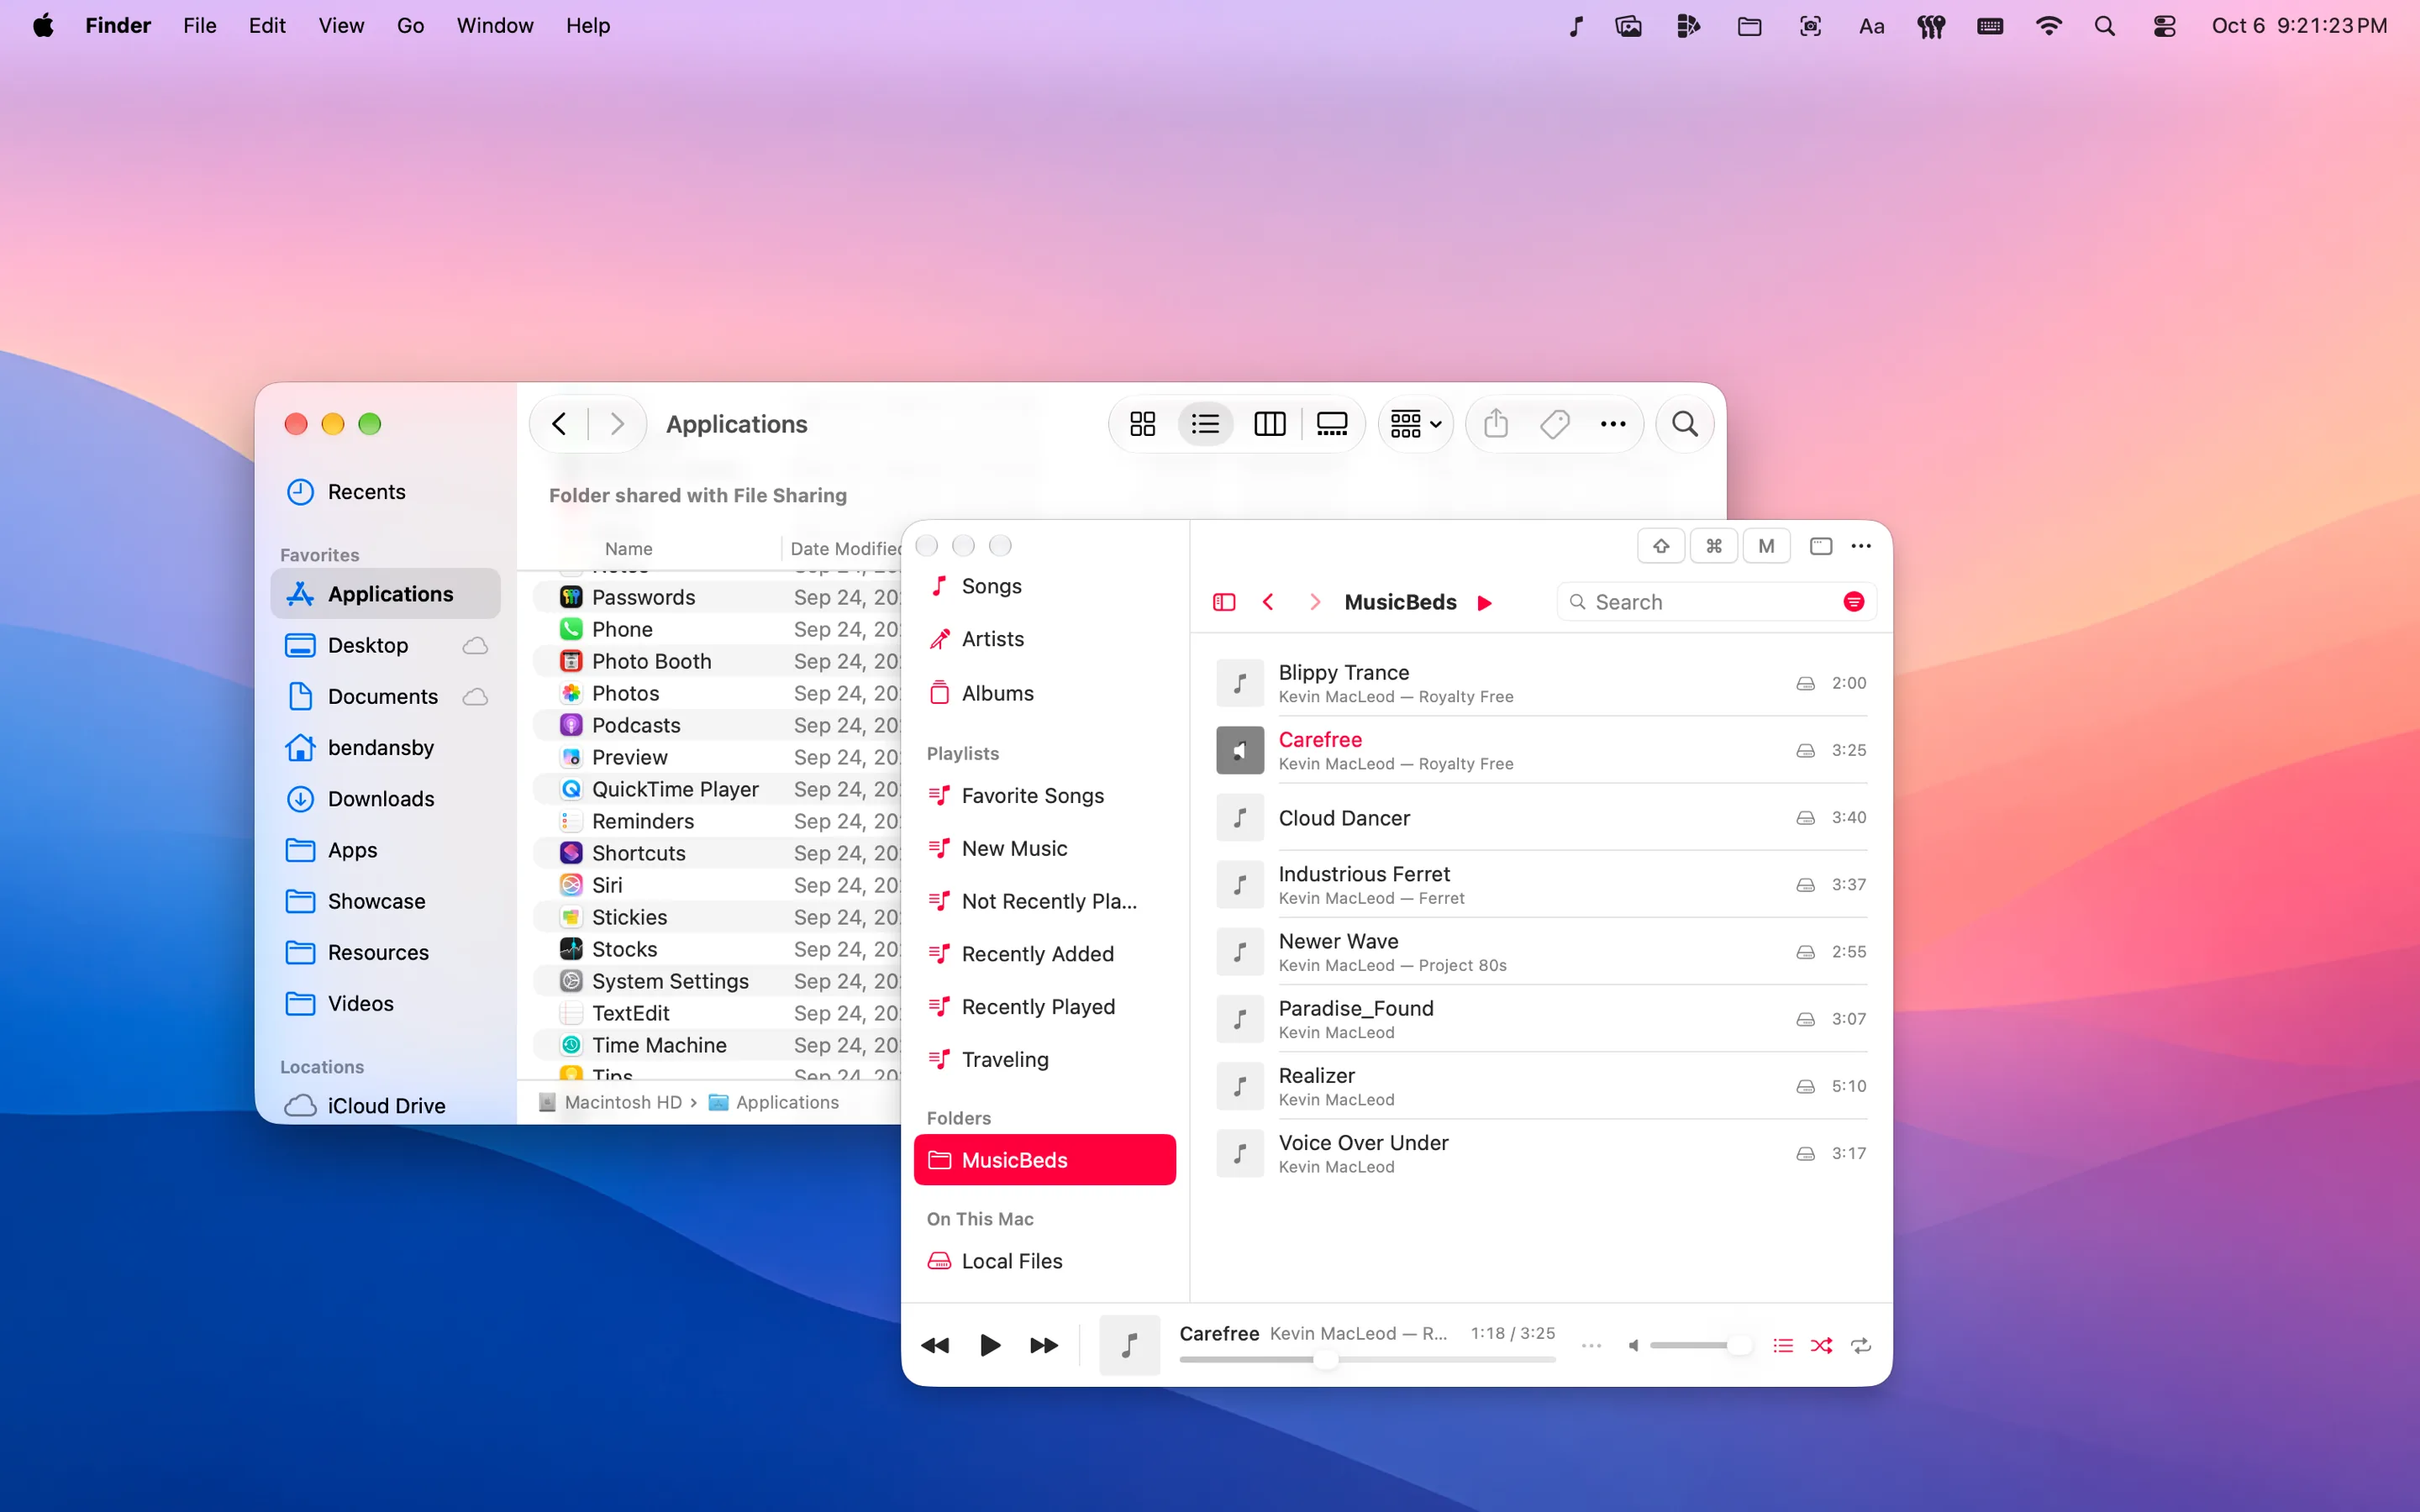The image size is (2420, 1512).
Task: Skip to the previous track
Action: click(x=935, y=1346)
